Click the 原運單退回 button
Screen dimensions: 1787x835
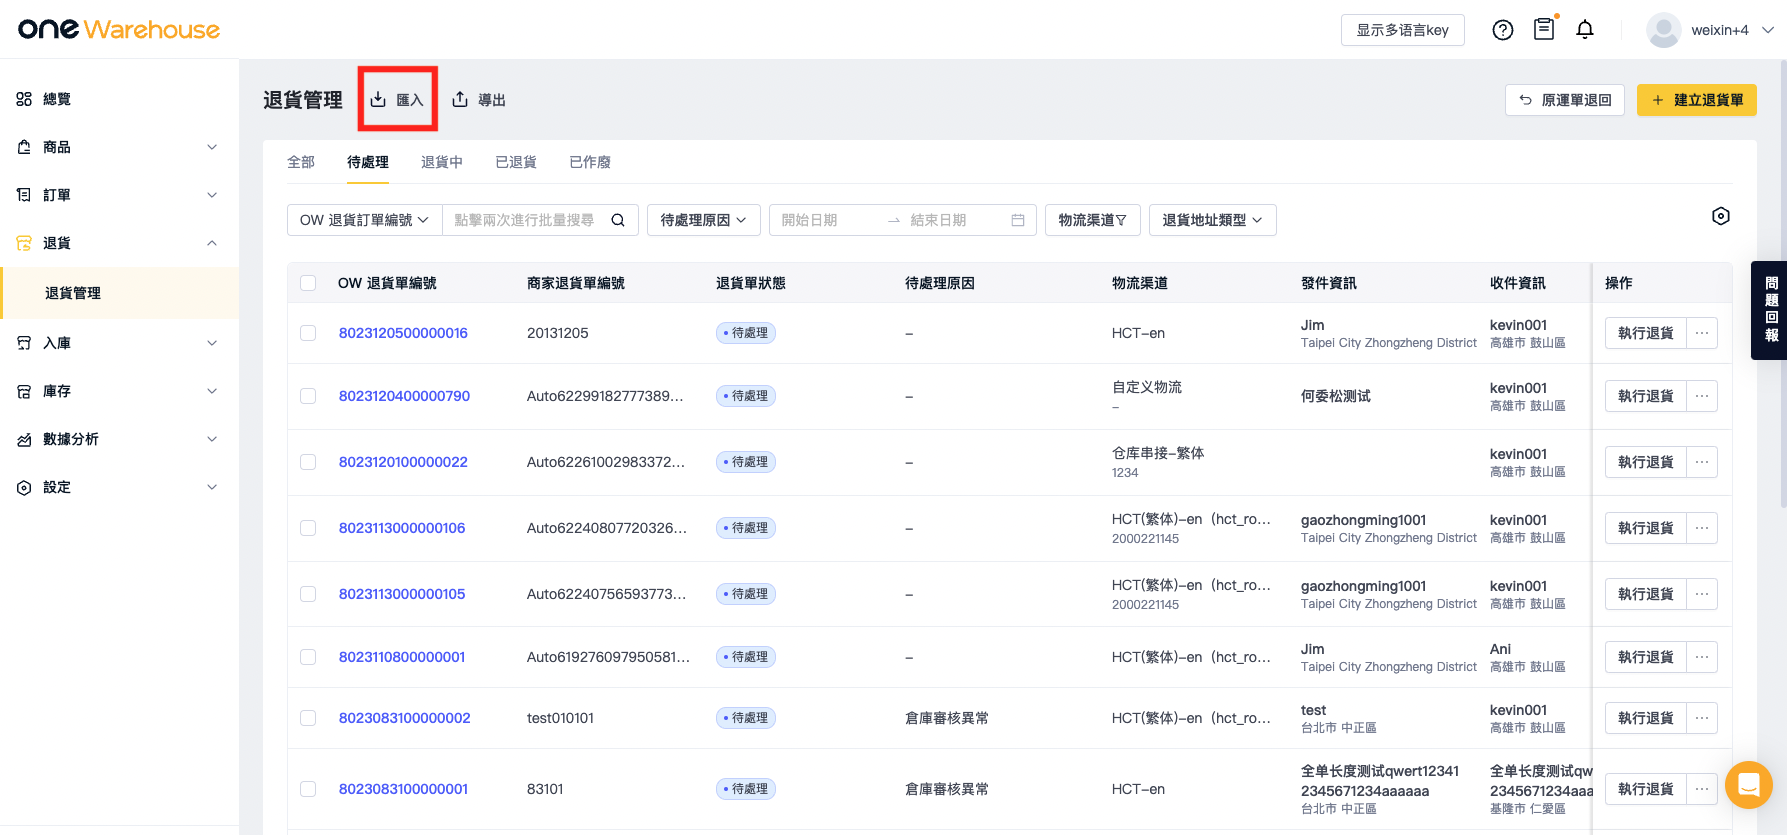1565,100
